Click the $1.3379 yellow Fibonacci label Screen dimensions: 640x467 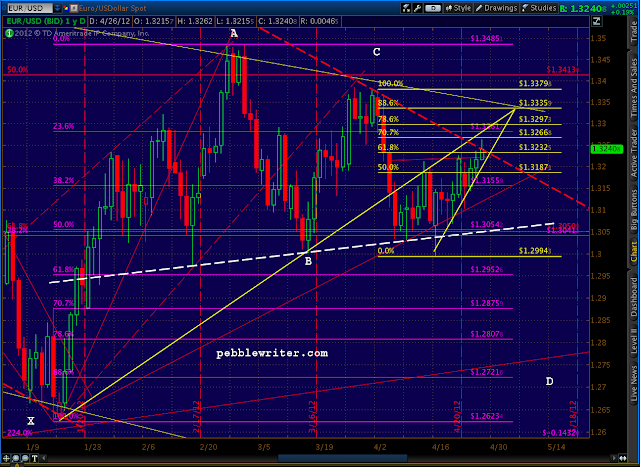(535, 83)
